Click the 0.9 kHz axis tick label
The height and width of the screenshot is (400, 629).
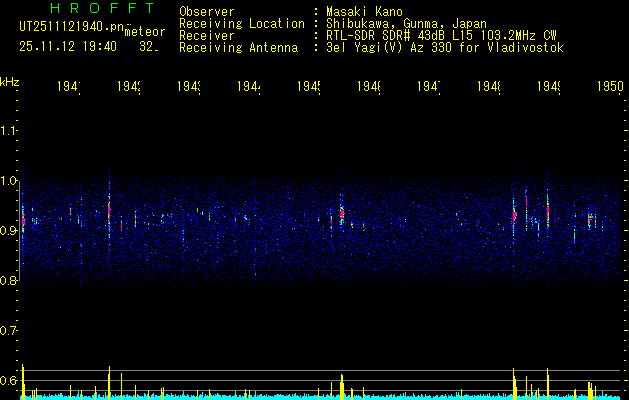click(8, 231)
